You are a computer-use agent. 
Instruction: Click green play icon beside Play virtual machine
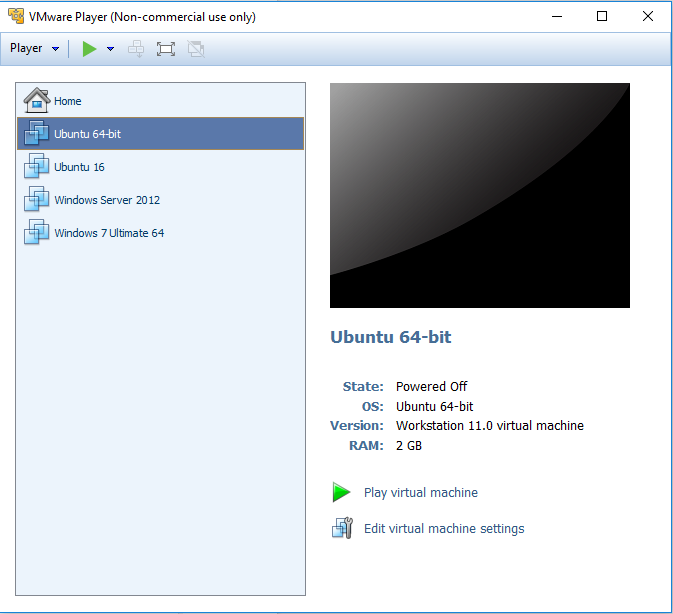tap(341, 492)
